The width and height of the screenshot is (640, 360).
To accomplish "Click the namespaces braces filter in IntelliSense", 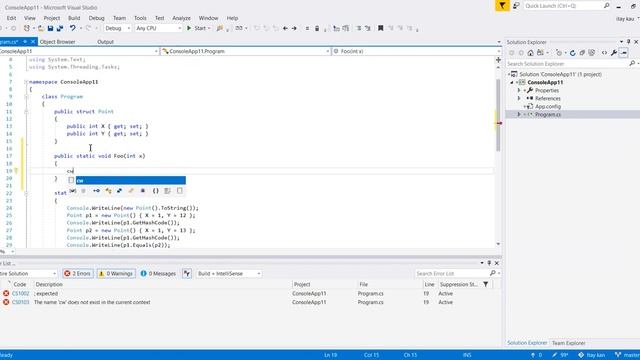I will (156, 191).
